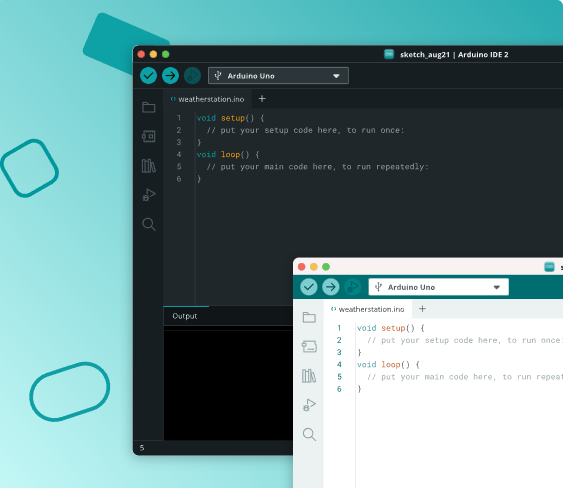The width and height of the screenshot is (566, 488).
Task: Open Debug panel in dark sidebar
Action: [x=149, y=195]
